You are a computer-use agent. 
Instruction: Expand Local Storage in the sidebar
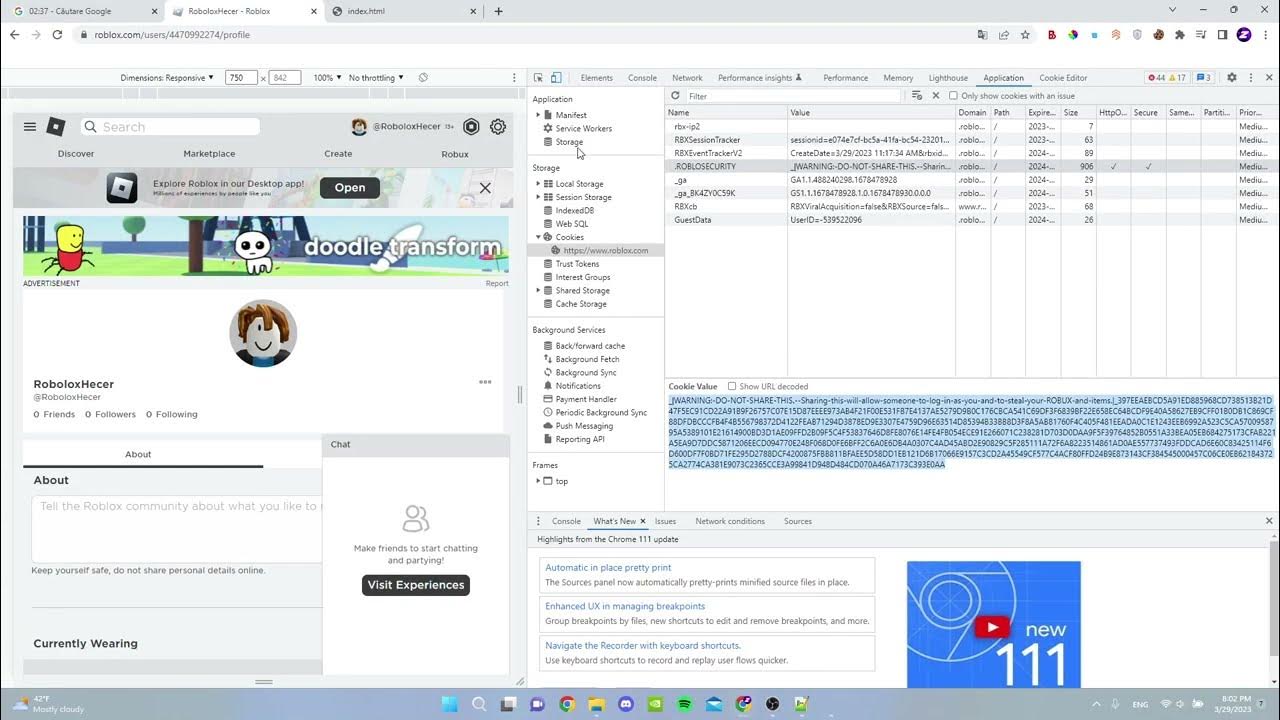[538, 184]
